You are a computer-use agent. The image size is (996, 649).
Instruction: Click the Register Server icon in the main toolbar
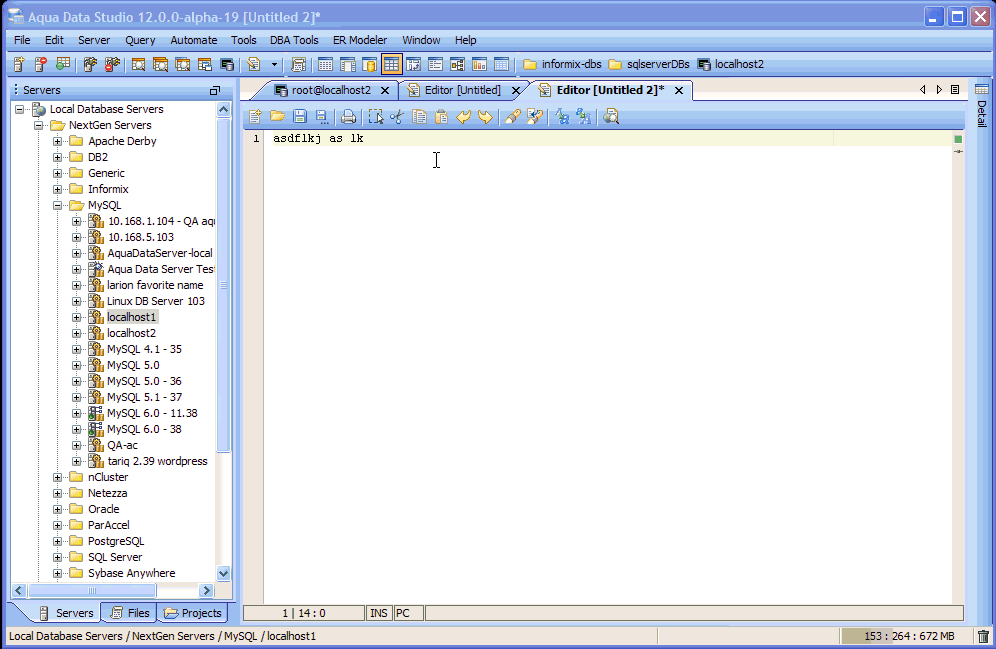(19, 64)
